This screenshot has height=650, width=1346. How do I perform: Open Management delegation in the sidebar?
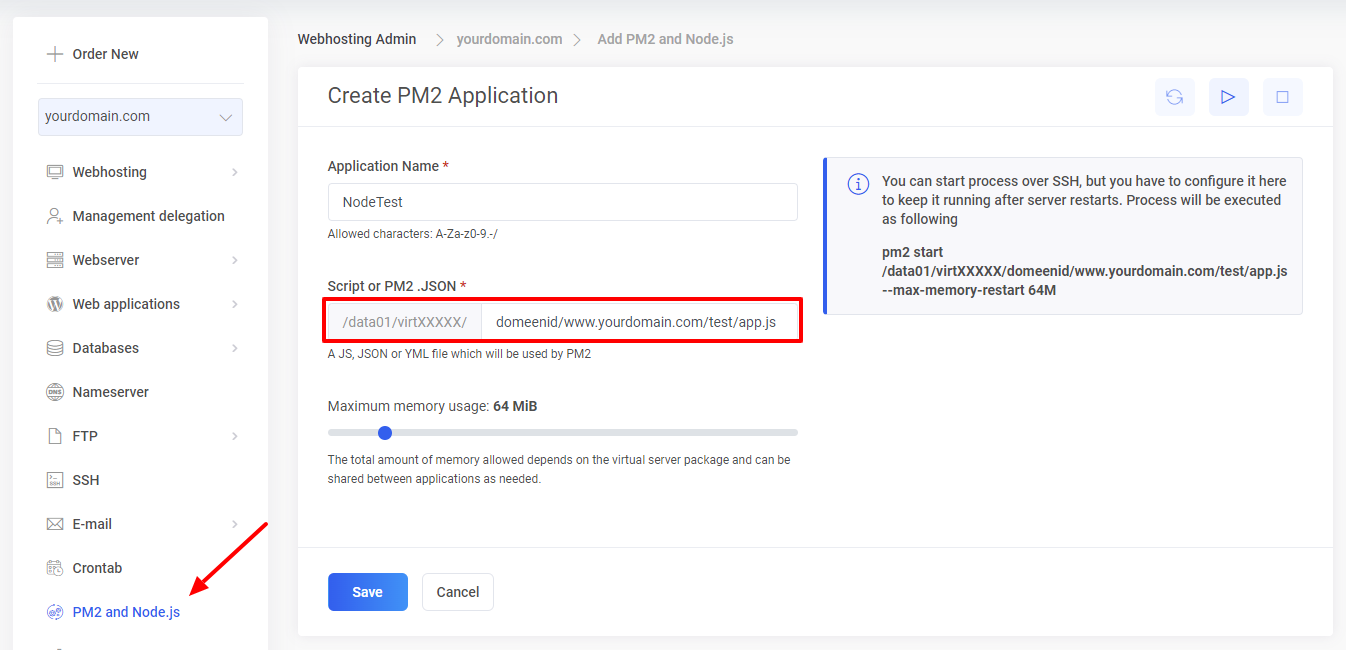[129, 215]
